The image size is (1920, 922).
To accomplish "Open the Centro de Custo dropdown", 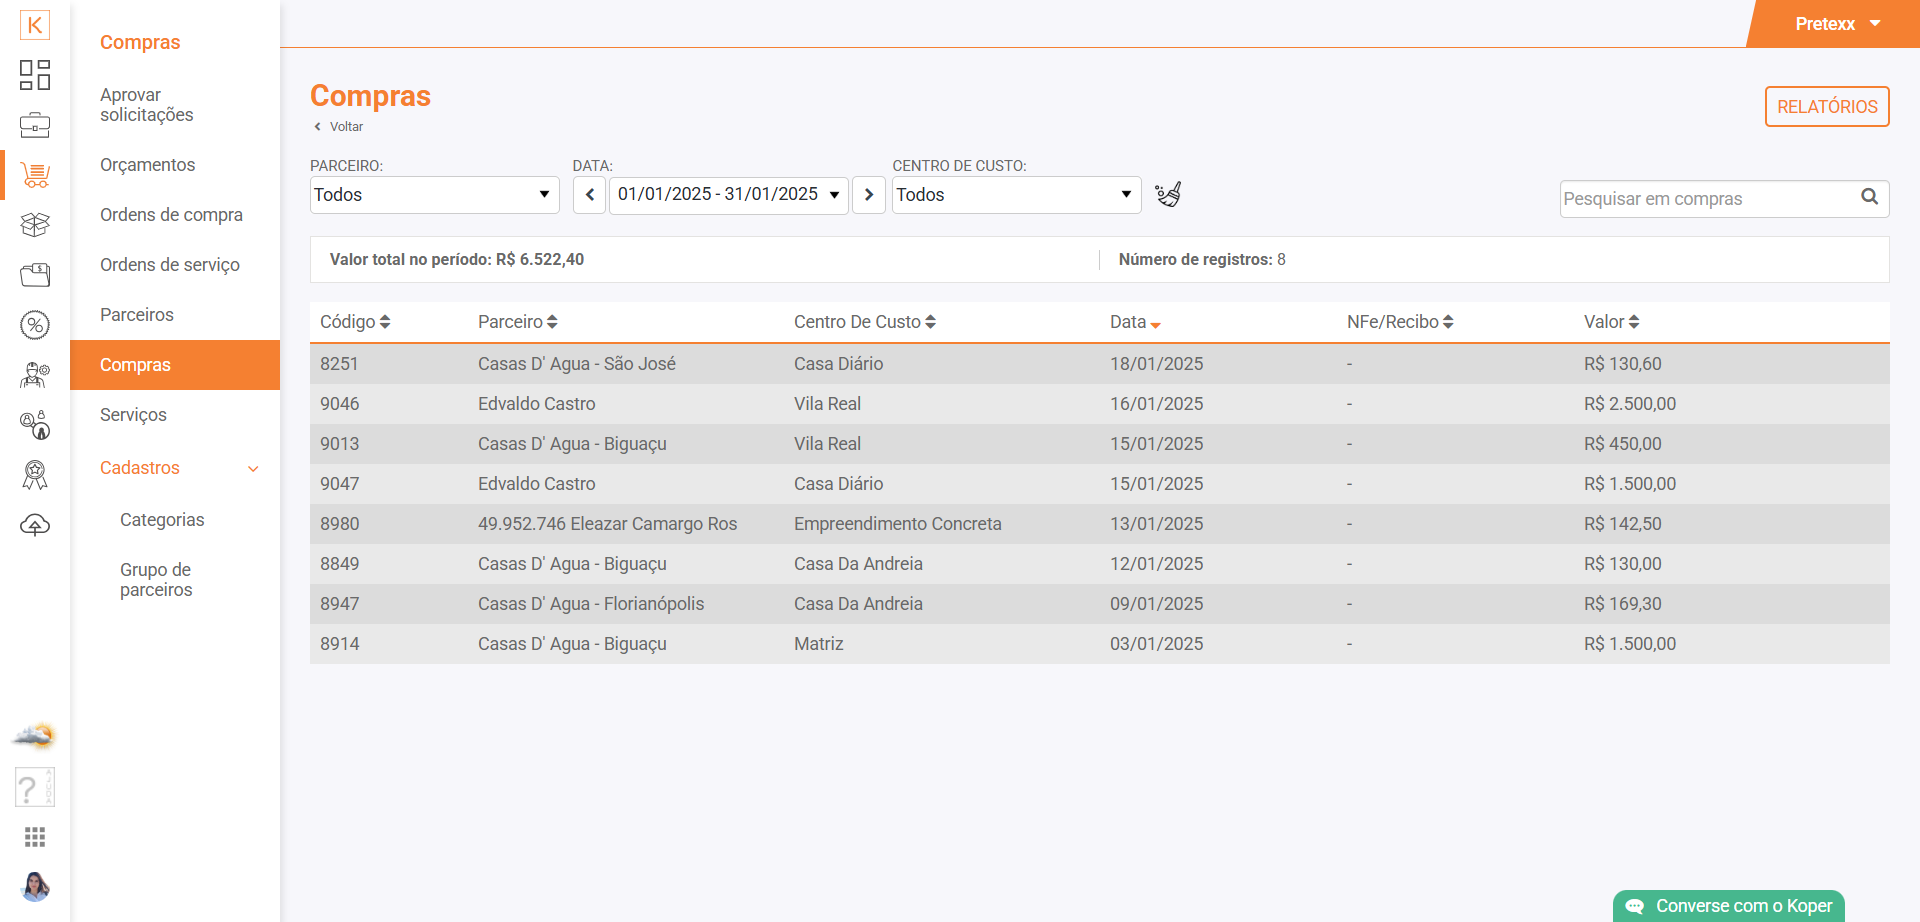I will [x=1016, y=195].
